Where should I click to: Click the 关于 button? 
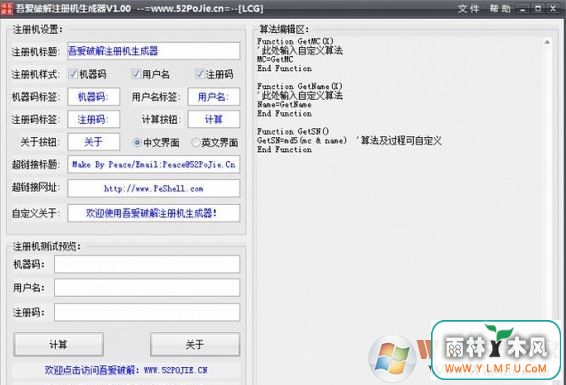195,345
